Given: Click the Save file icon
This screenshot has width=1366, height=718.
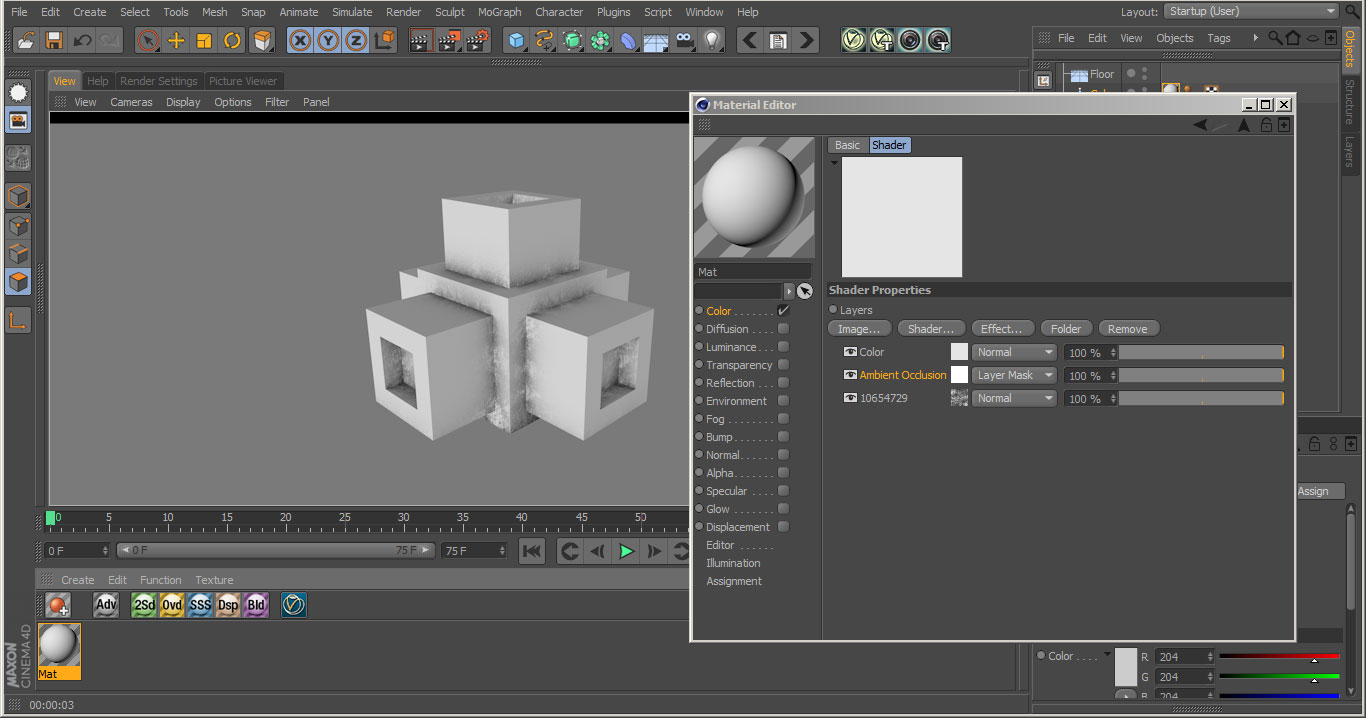Looking at the screenshot, I should 54,41.
